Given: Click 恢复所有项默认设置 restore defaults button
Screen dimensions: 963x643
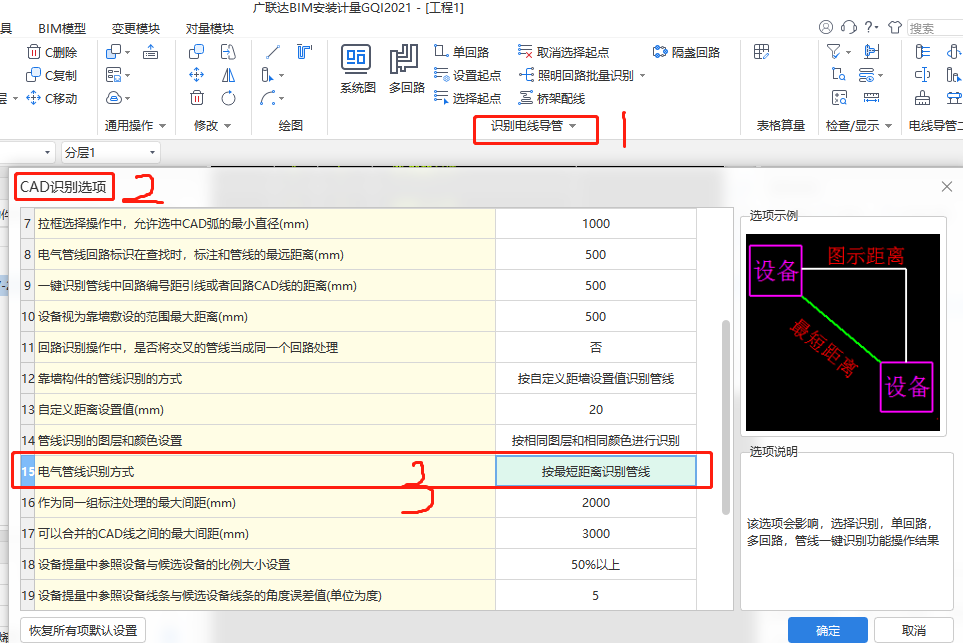Looking at the screenshot, I should coord(83,630).
